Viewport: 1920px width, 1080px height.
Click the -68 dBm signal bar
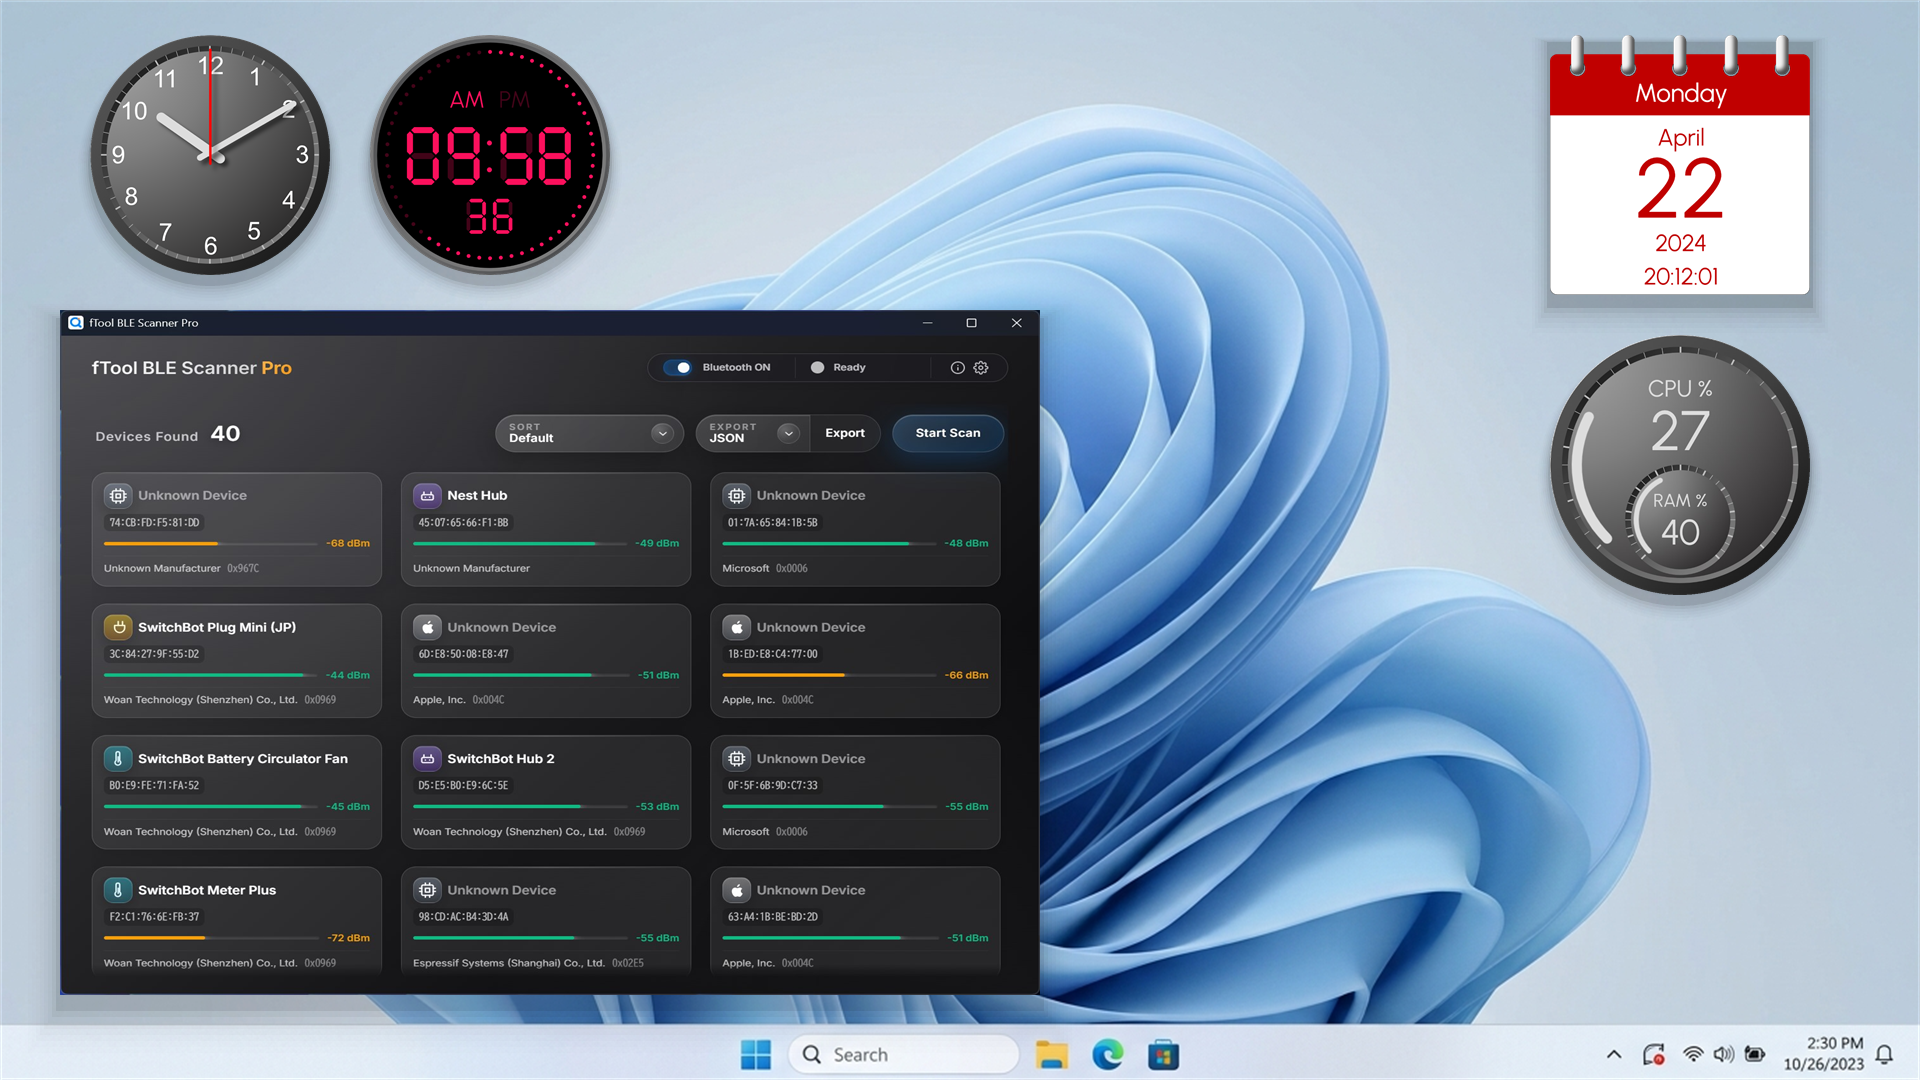point(210,543)
